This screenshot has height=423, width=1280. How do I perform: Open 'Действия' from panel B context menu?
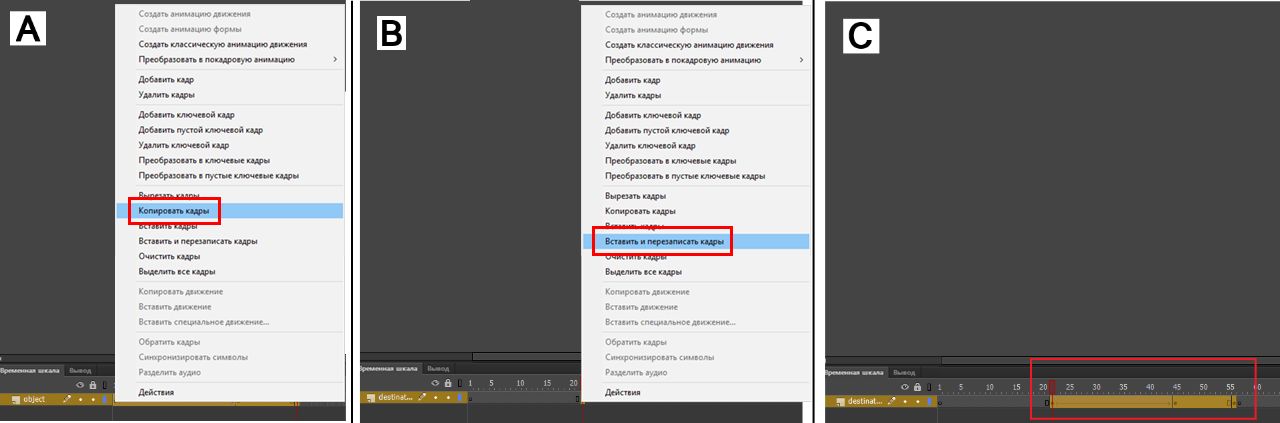(623, 392)
